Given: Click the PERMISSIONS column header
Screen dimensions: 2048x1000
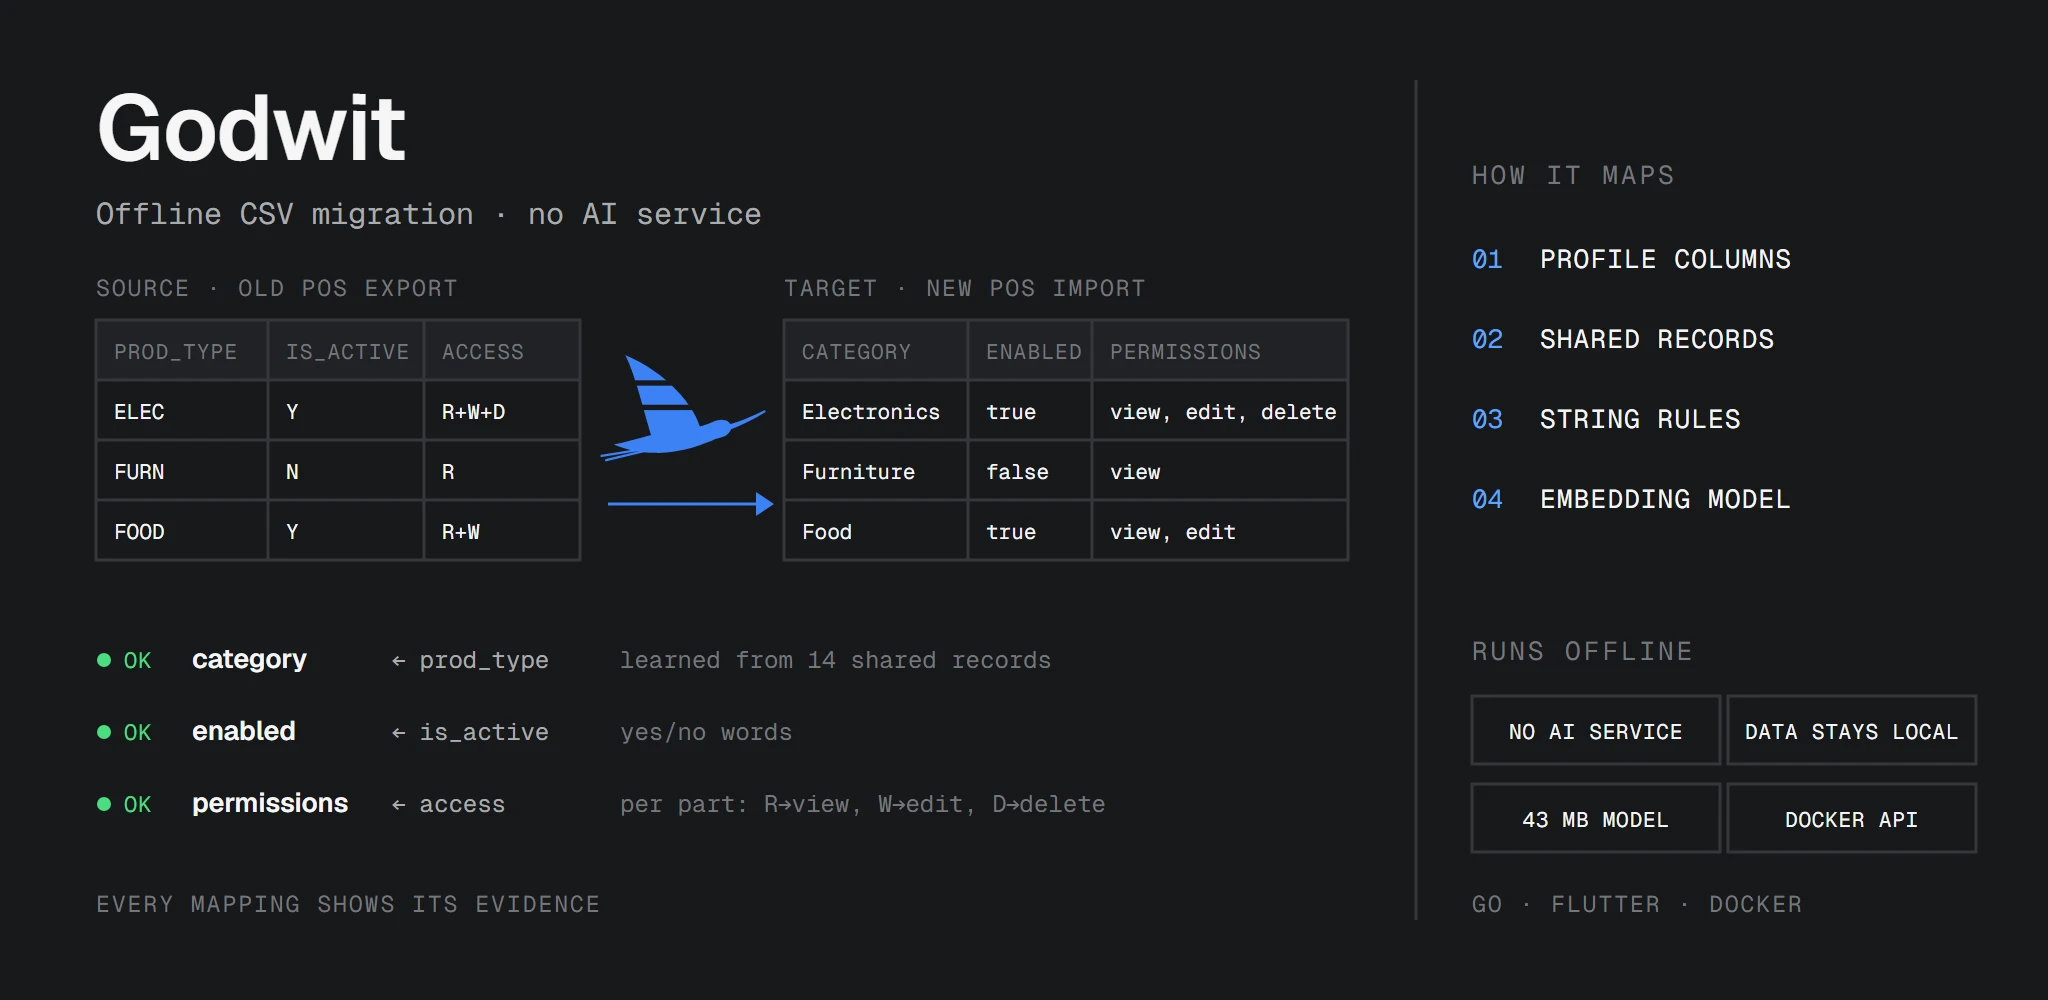Looking at the screenshot, I should pyautogui.click(x=1220, y=351).
